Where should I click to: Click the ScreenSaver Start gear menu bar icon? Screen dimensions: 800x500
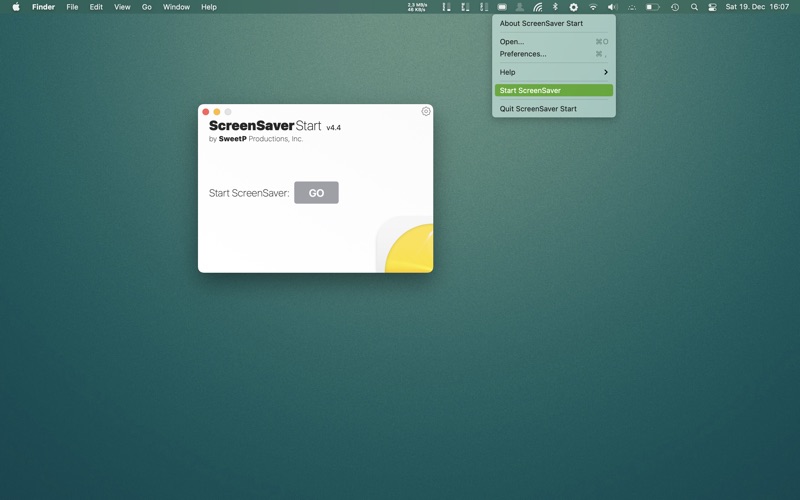(573, 7)
